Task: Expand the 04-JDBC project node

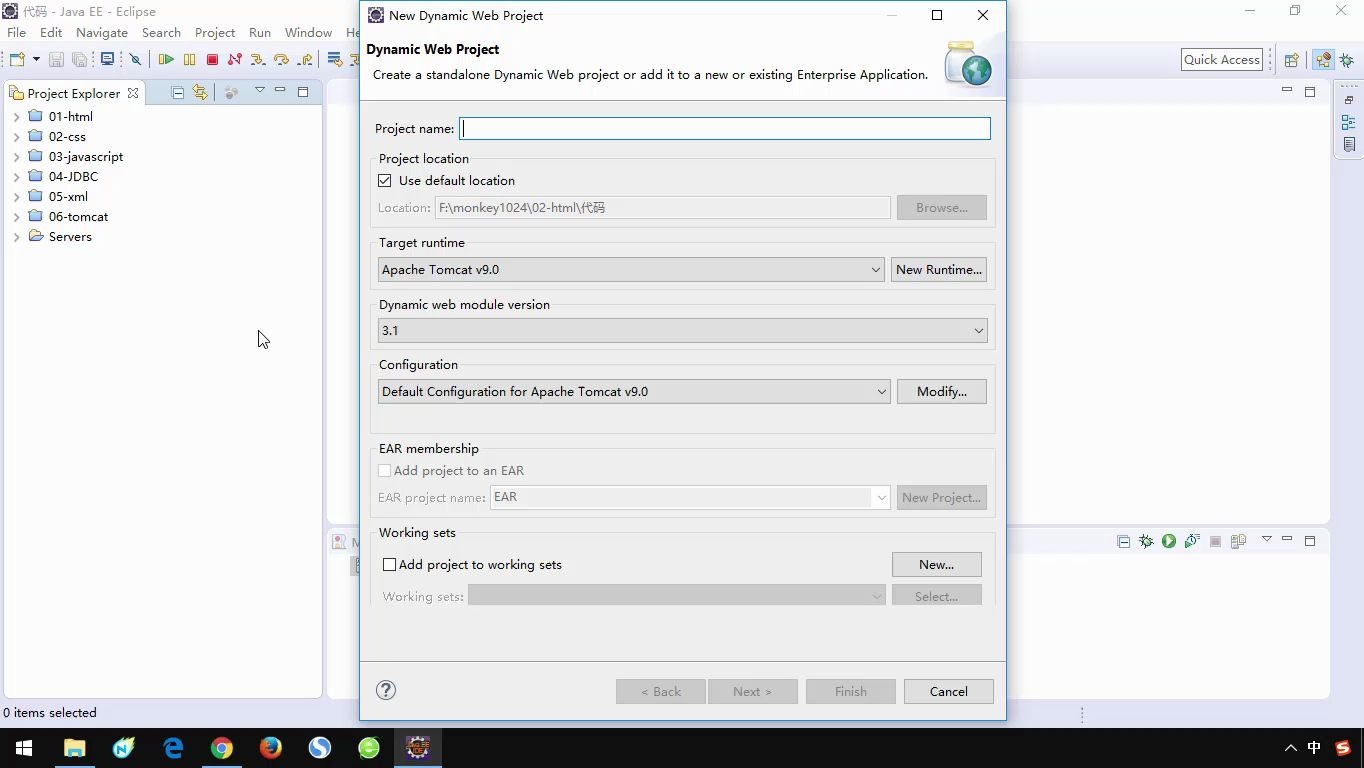Action: pos(16,177)
